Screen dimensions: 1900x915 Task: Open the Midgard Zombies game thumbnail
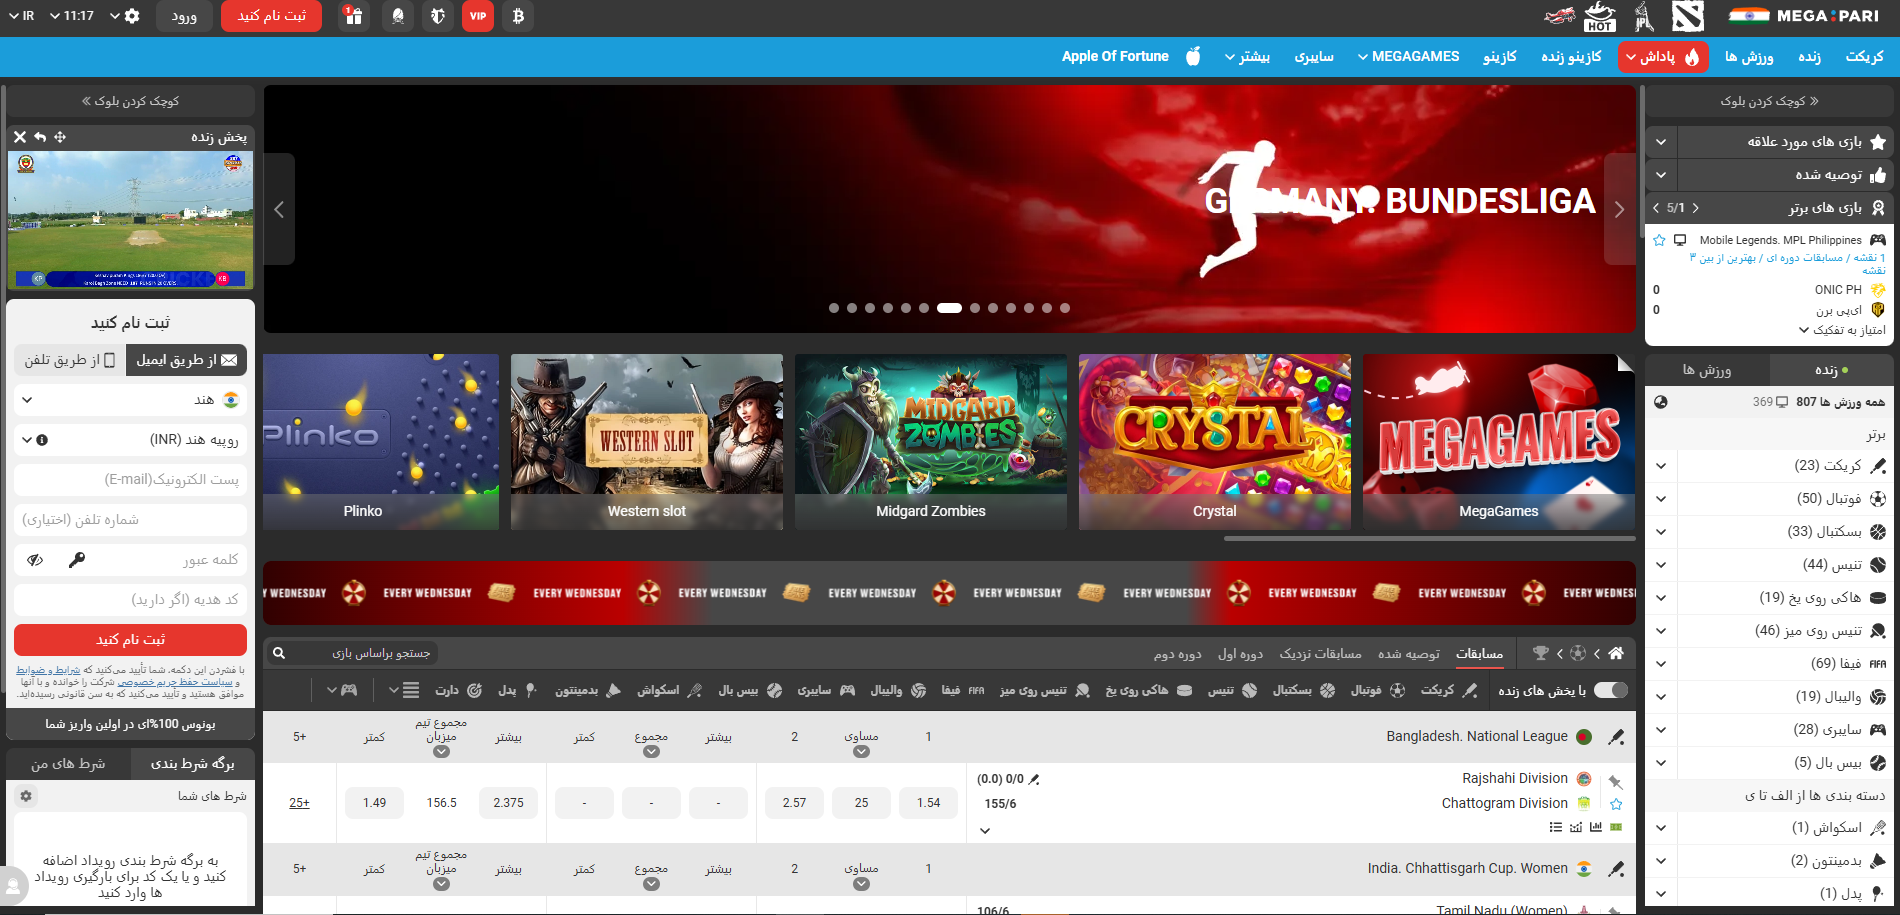point(930,441)
